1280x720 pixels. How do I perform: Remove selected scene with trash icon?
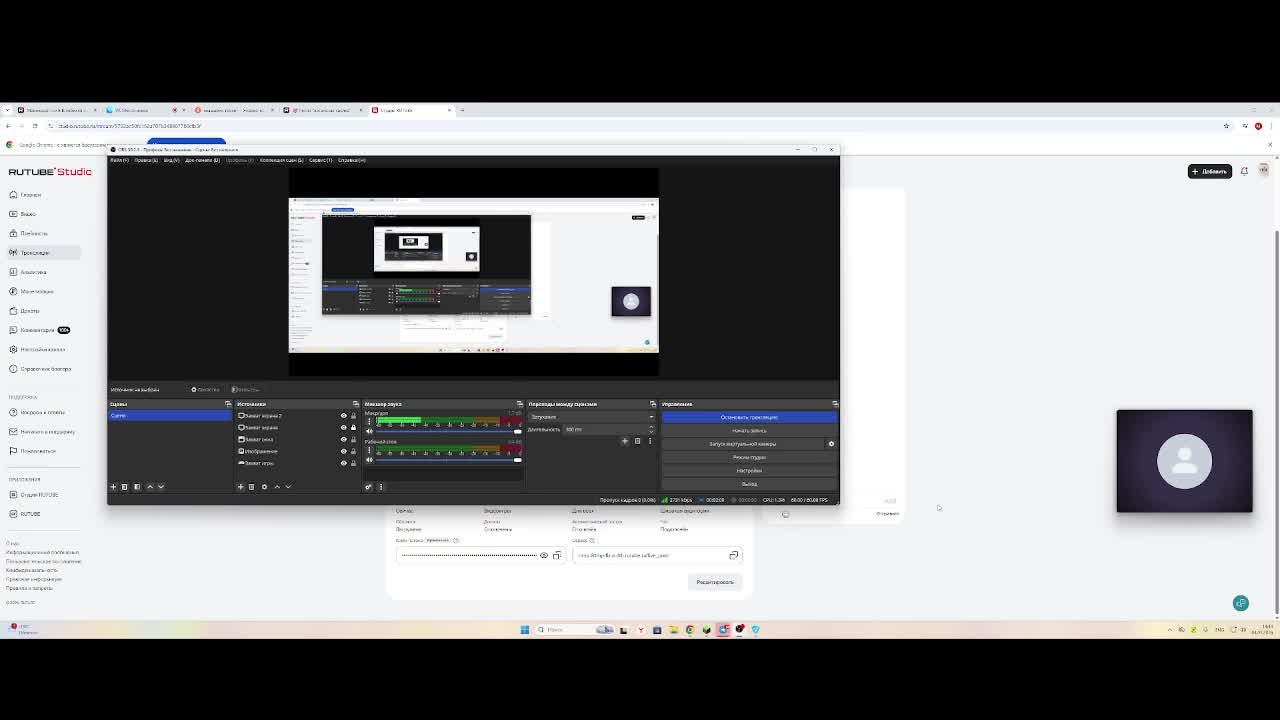click(124, 487)
